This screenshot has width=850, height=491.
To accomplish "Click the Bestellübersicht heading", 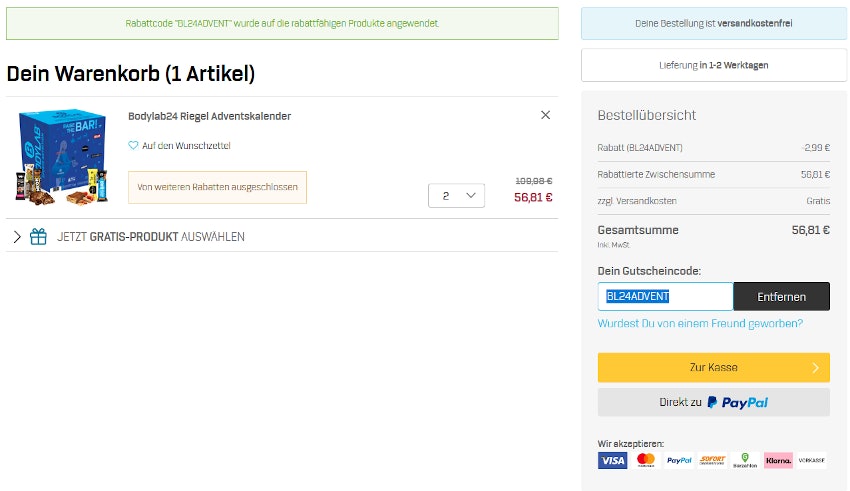I will [647, 115].
